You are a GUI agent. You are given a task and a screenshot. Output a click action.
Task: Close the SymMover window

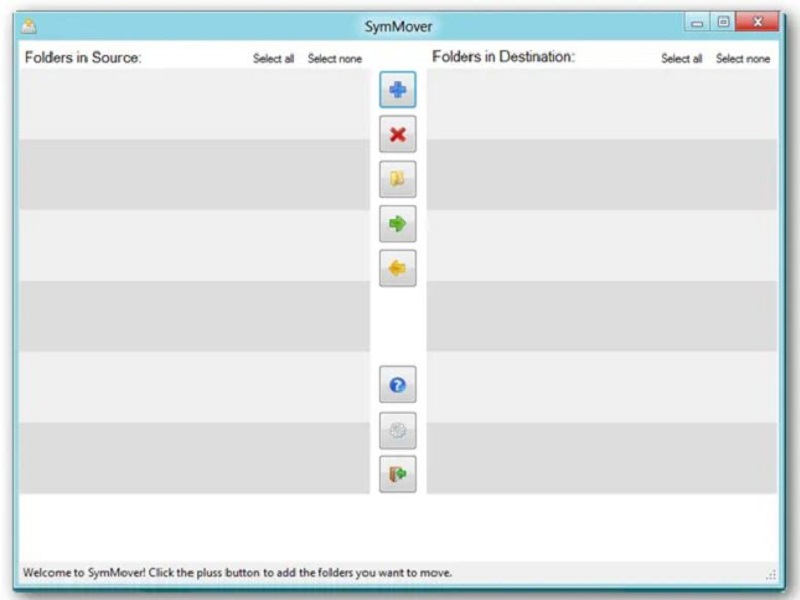pos(759,22)
